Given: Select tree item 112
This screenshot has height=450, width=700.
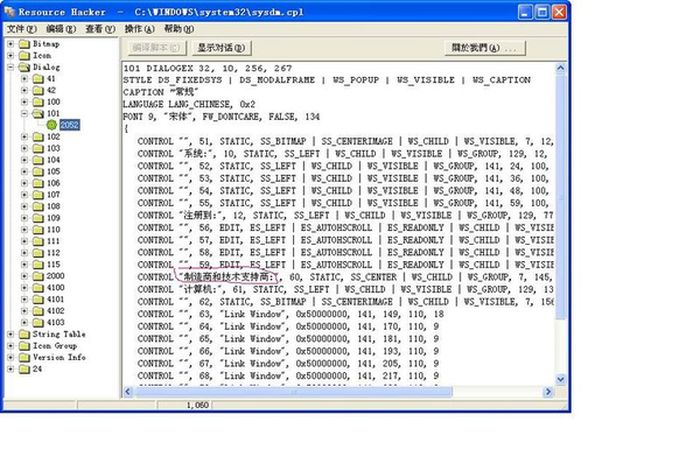Looking at the screenshot, I should pos(53,253).
